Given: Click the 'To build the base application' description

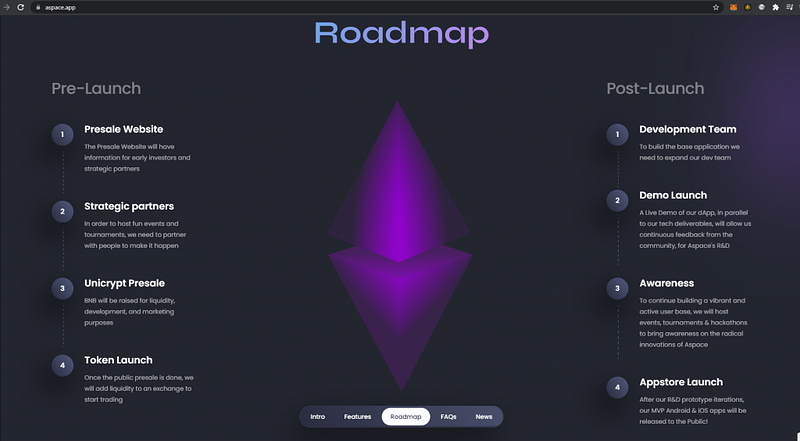Looking at the screenshot, I should coord(689,152).
